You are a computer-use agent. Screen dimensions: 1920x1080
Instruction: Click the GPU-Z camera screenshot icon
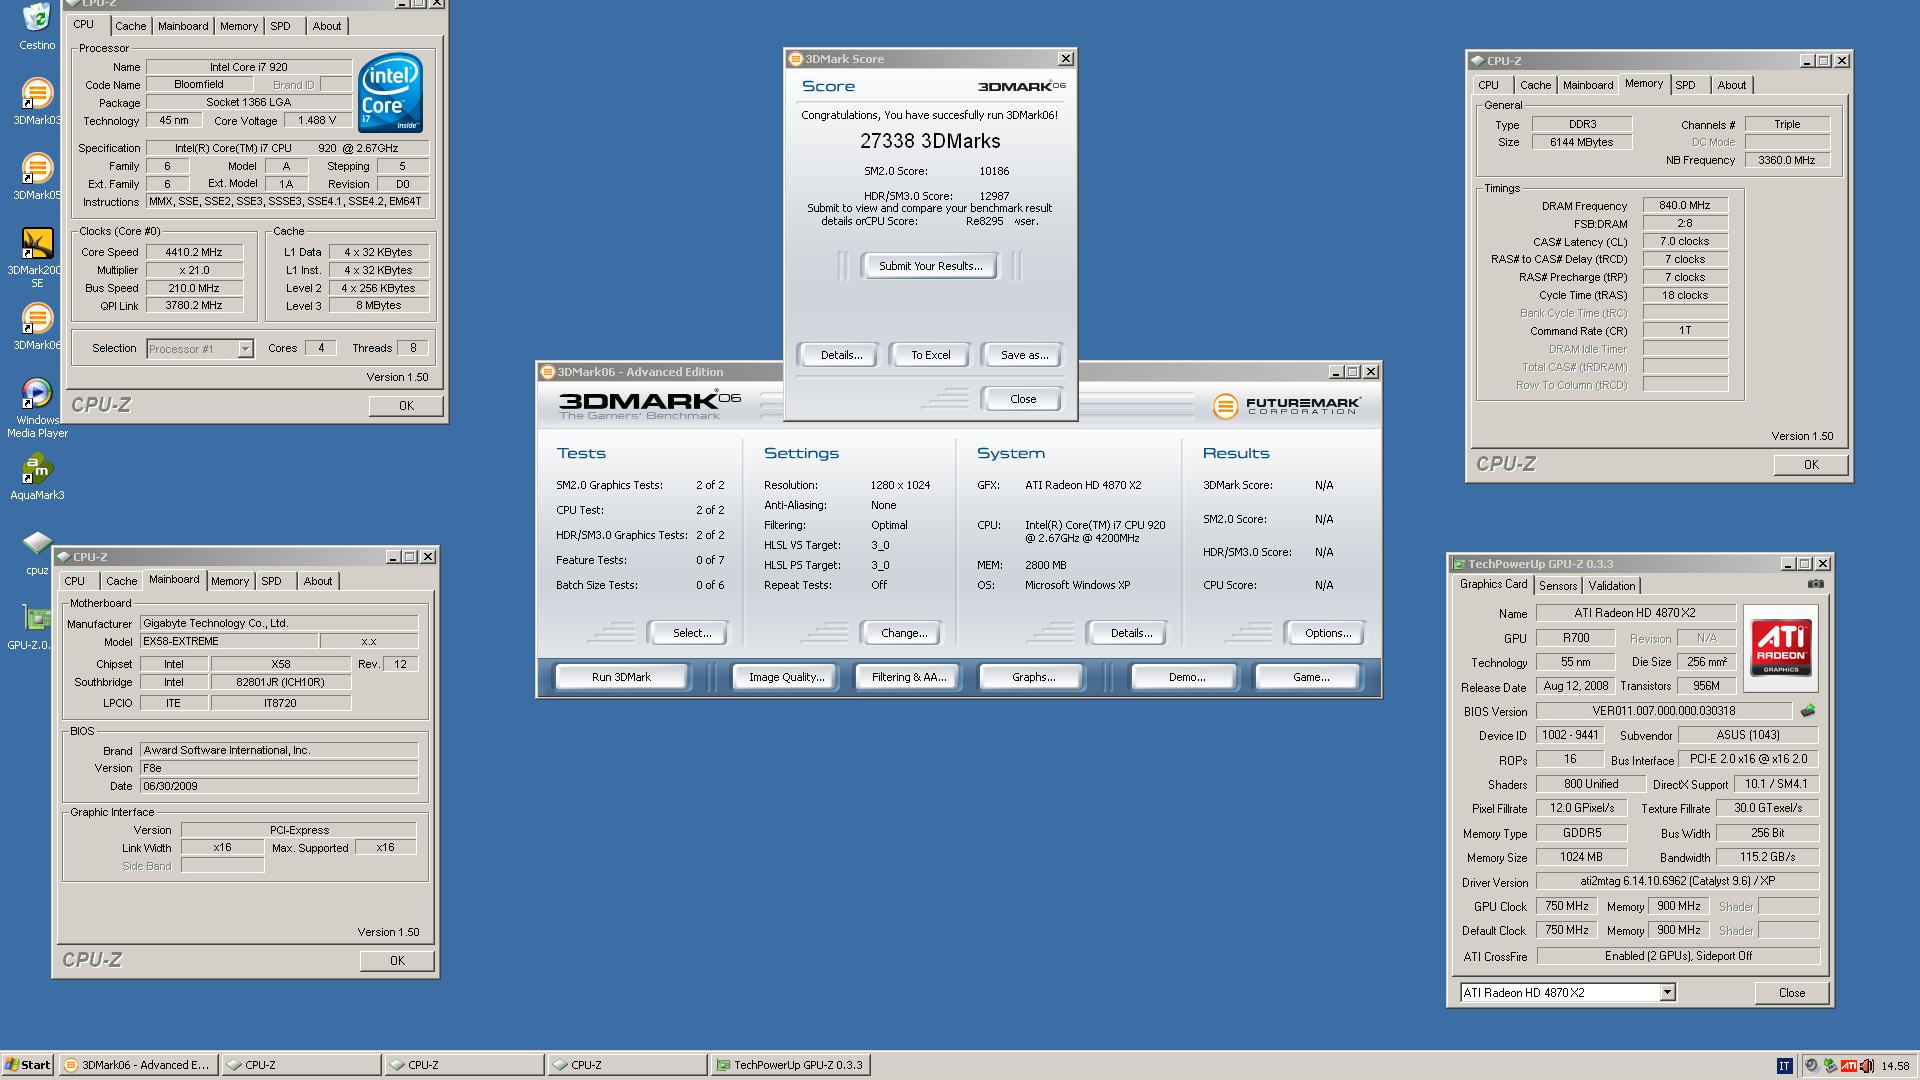point(1816,584)
